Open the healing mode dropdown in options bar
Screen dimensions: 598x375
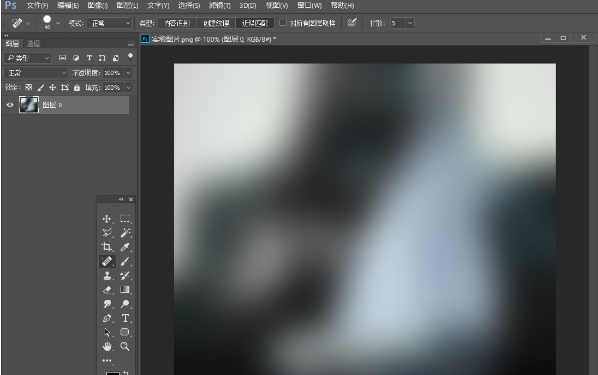tap(109, 23)
